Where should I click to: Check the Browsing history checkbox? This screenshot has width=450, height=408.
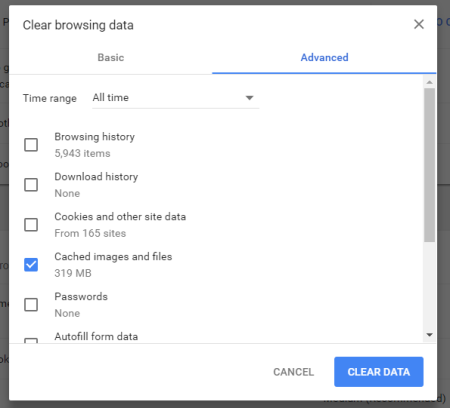click(31, 145)
